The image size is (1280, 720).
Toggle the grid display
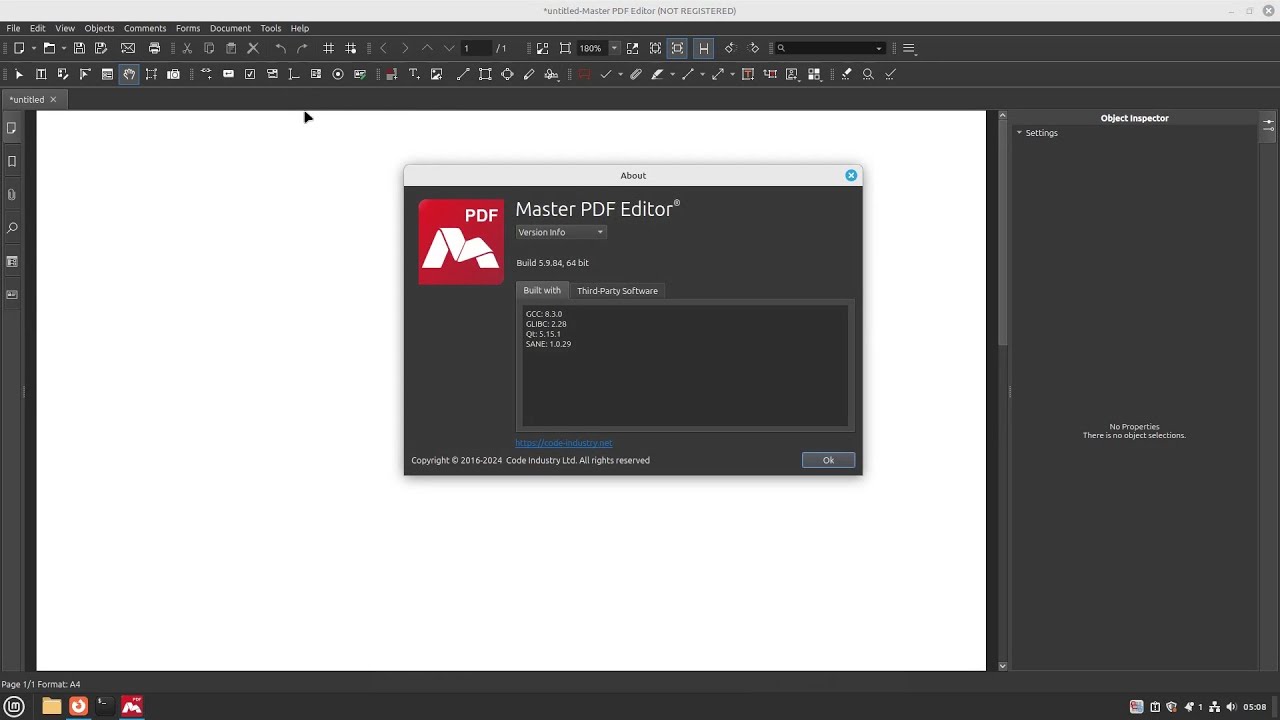coord(328,48)
